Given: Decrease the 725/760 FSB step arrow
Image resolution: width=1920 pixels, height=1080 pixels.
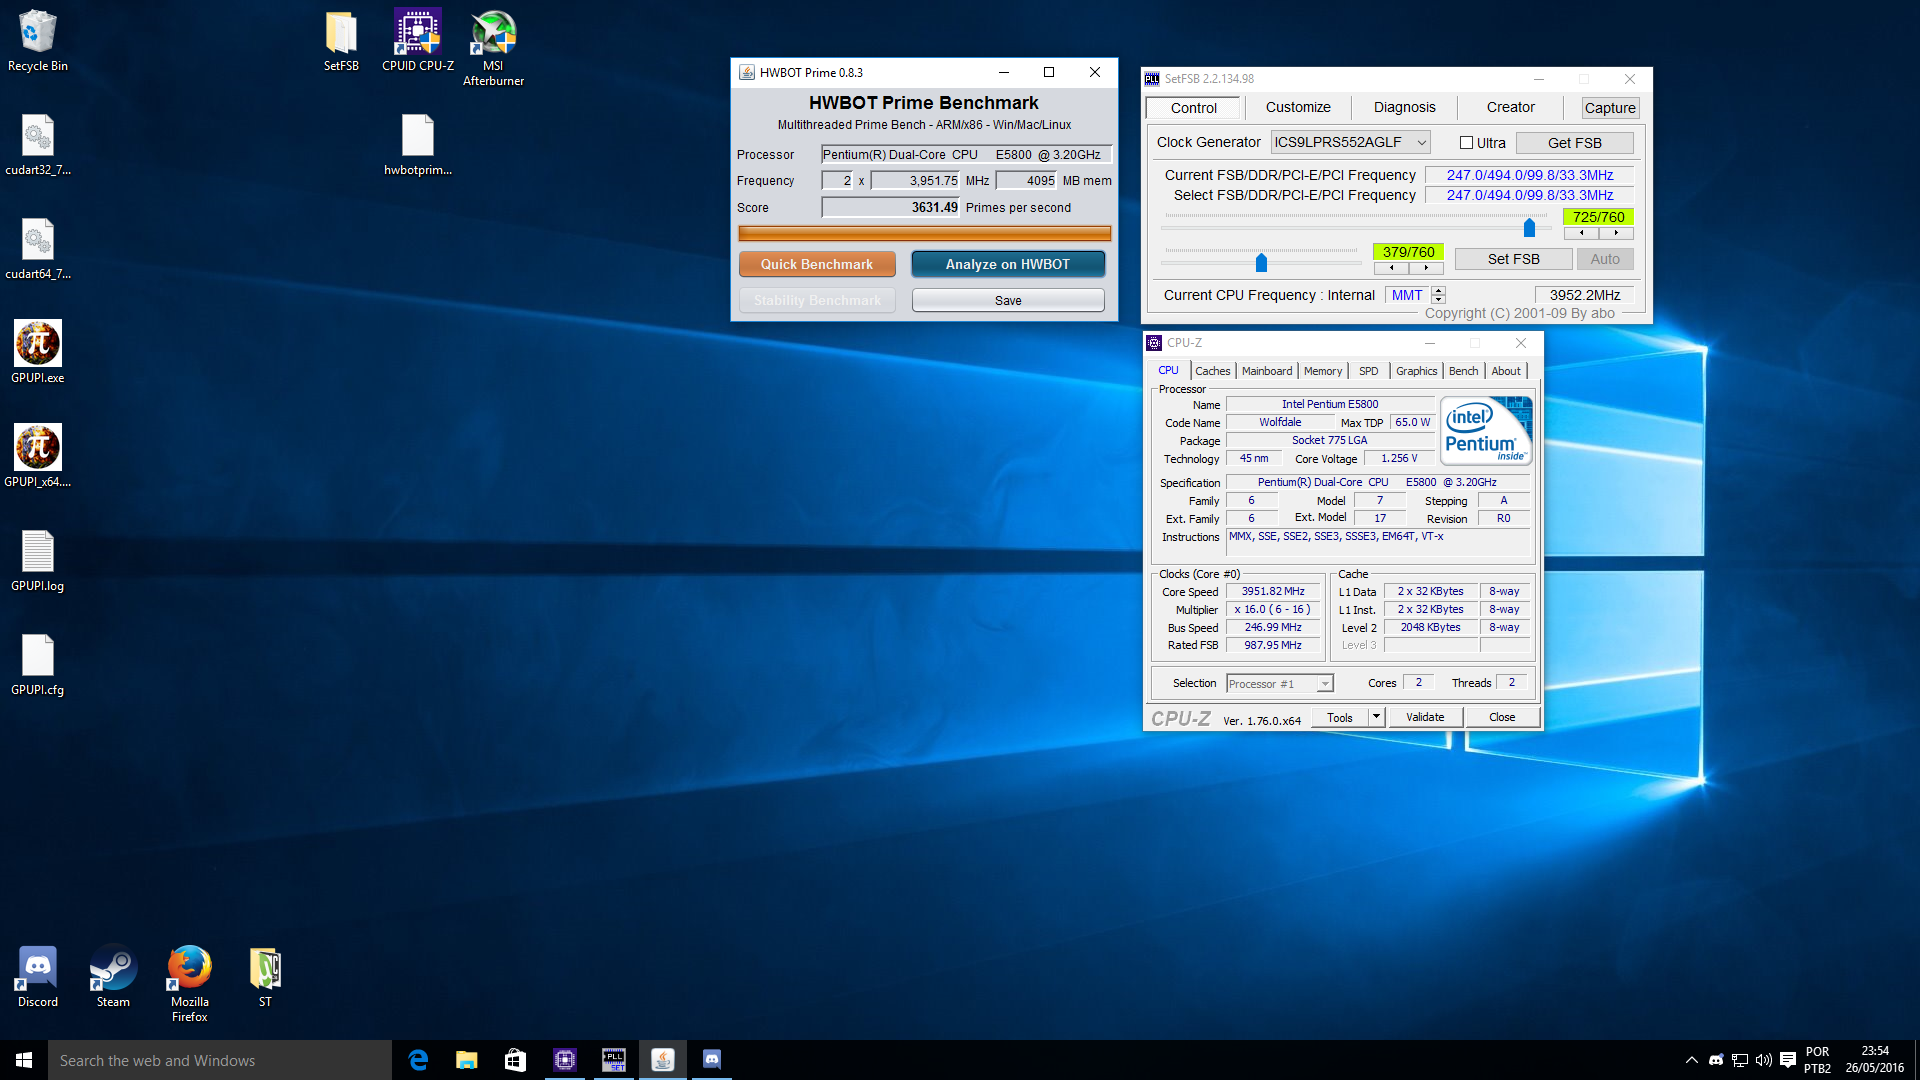Looking at the screenshot, I should 1581,233.
